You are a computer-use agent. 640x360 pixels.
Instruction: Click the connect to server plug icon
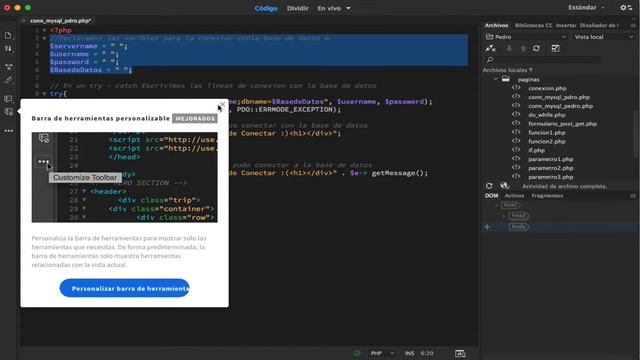coord(491,49)
